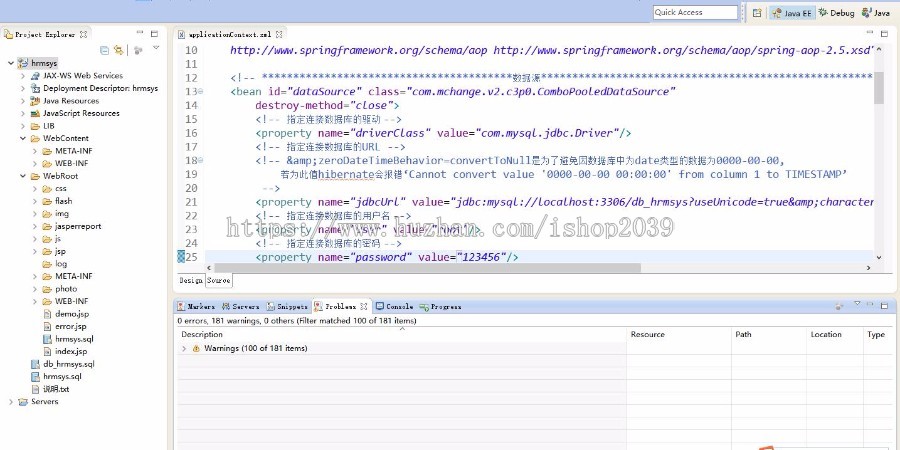
Task: Select JAX-WS Web Services icon
Action: [x=35, y=76]
